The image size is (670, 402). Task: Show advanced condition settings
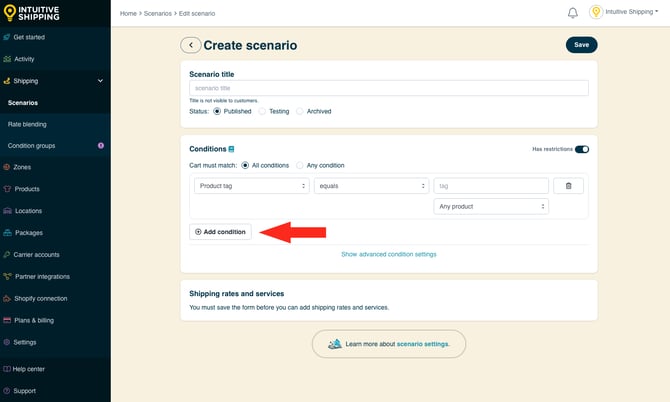(389, 254)
